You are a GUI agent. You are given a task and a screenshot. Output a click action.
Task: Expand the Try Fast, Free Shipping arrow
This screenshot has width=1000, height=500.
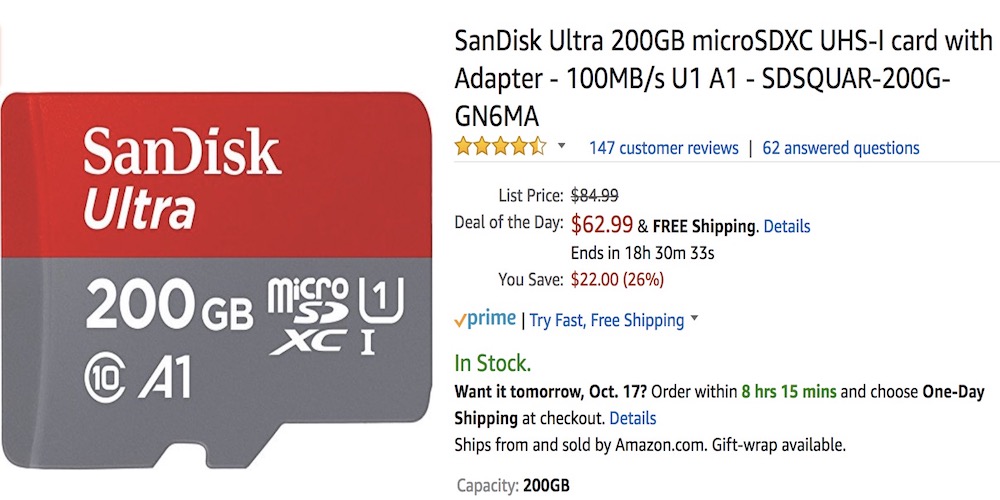pos(695,321)
